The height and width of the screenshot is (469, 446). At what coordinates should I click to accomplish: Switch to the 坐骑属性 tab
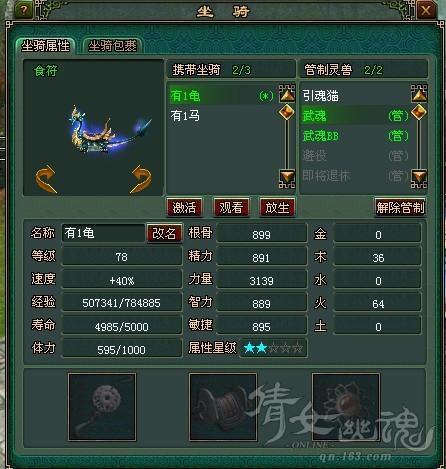pos(46,46)
